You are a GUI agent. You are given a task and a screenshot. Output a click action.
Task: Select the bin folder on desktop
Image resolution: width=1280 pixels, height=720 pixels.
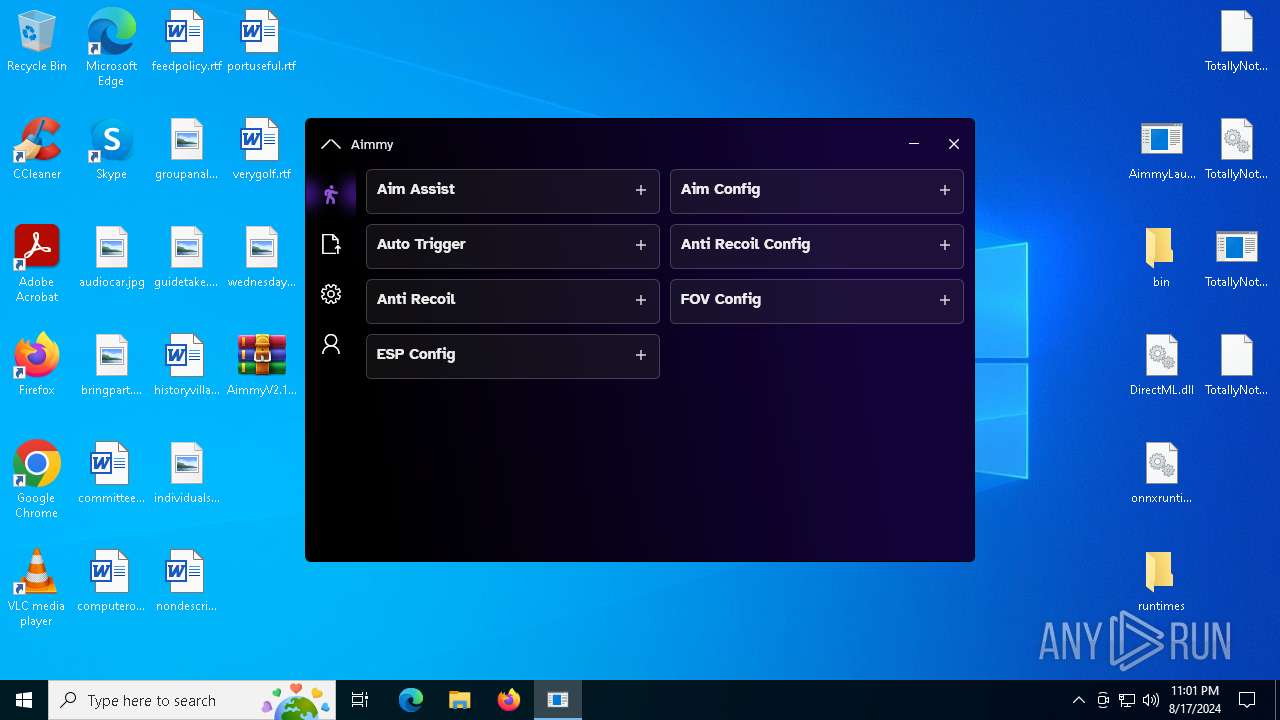coord(1161,258)
